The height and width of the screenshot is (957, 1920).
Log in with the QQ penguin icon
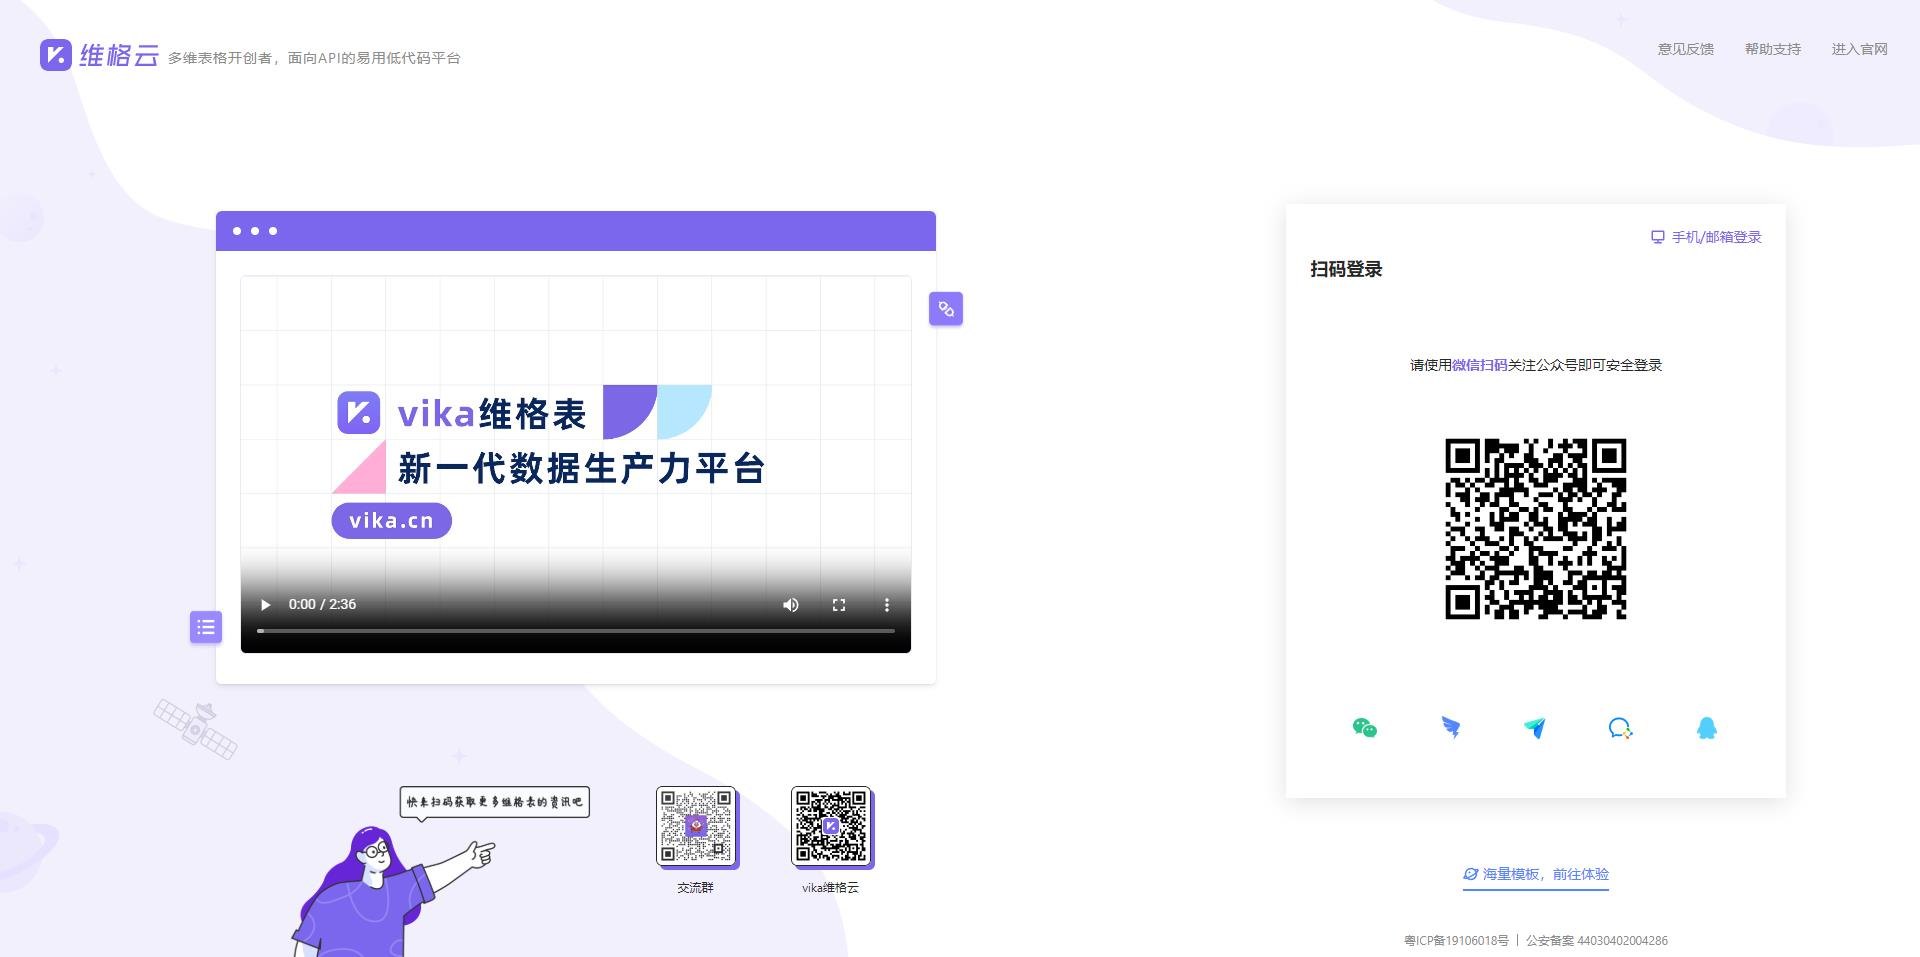(x=1707, y=728)
